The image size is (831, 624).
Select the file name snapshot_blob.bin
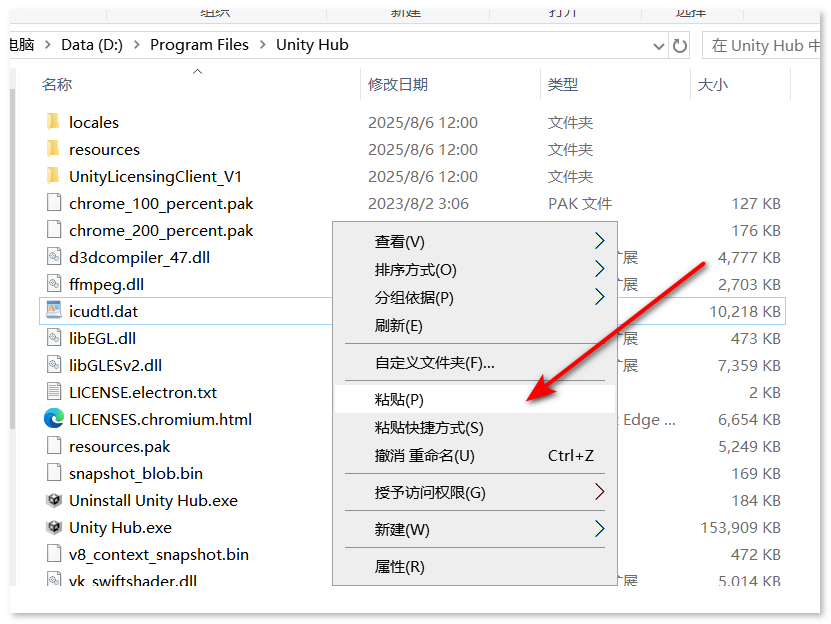point(136,473)
